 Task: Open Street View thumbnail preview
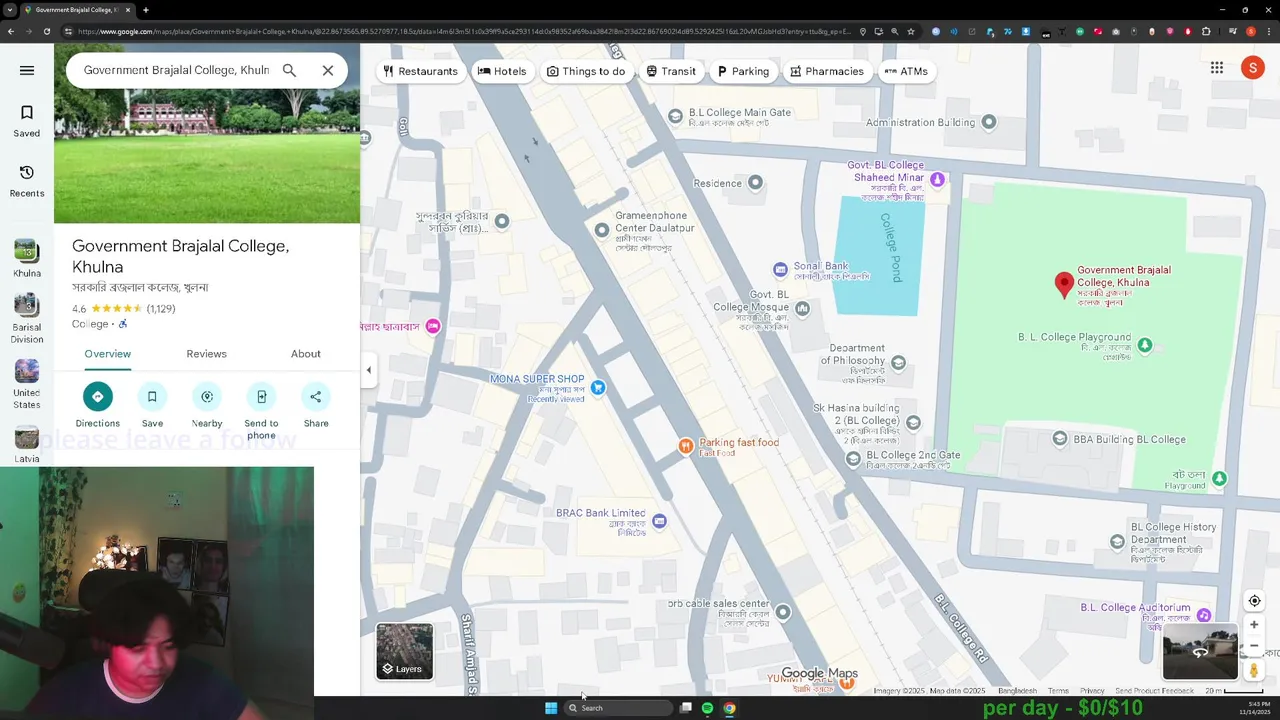[1200, 651]
